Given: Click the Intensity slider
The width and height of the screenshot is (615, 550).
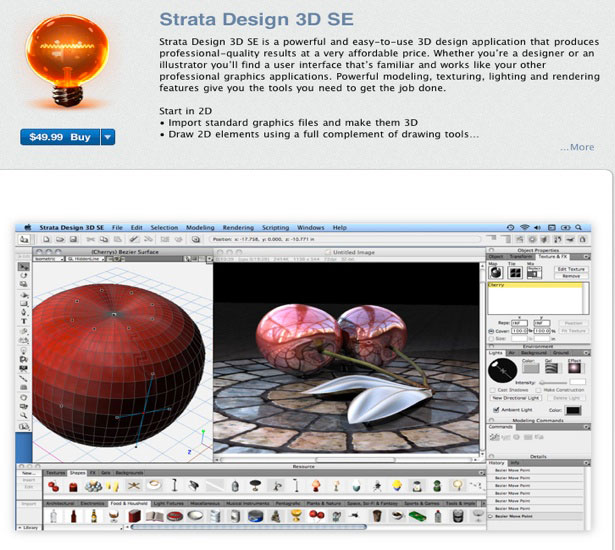Looking at the screenshot, I should coord(553,382).
